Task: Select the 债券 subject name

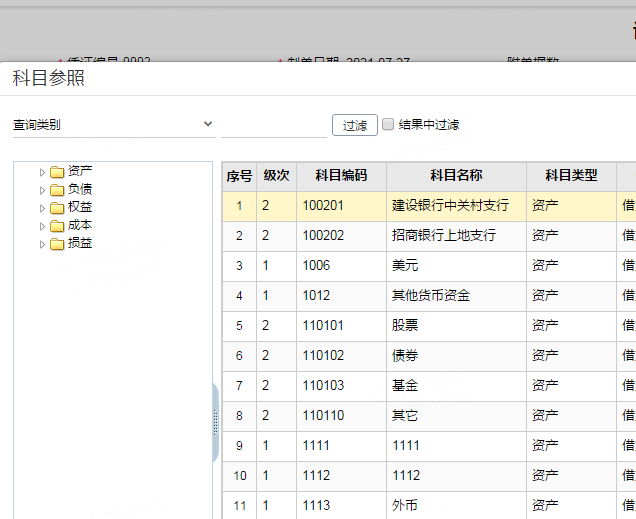Action: [x=405, y=356]
